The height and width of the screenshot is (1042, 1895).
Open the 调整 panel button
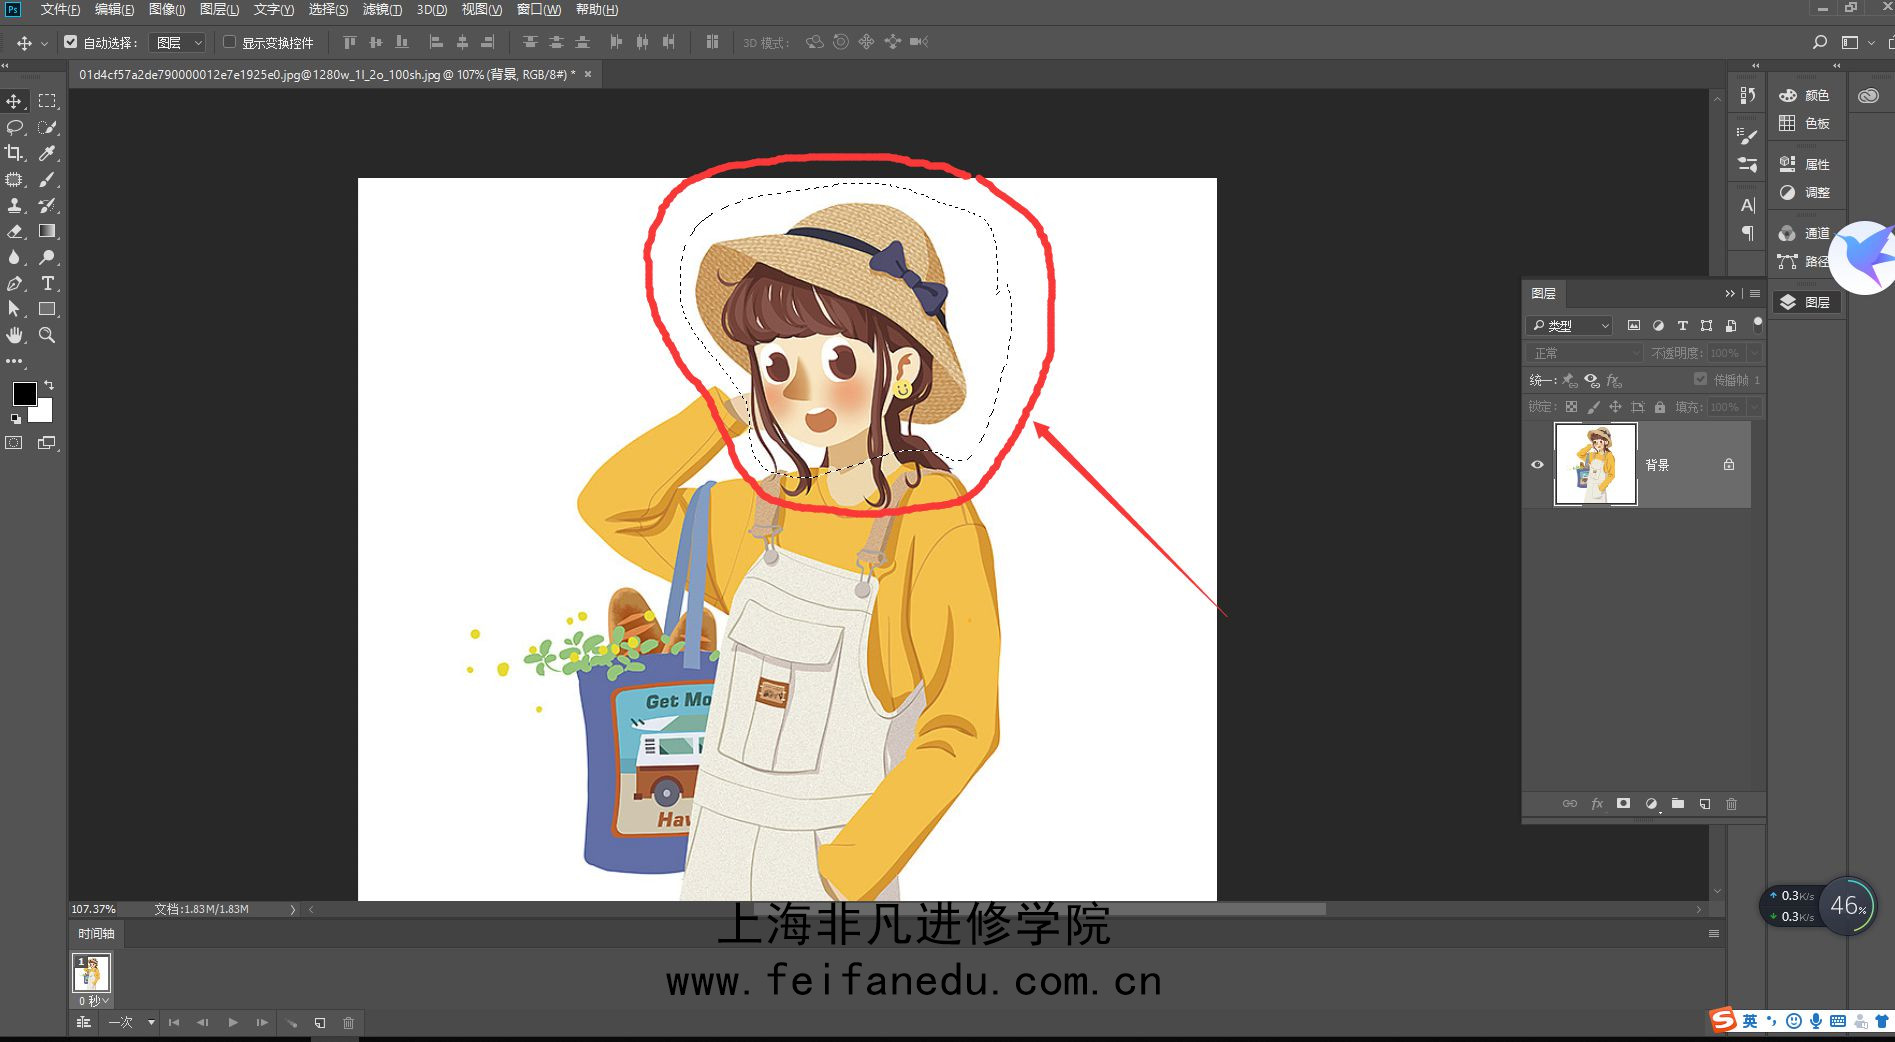[1806, 192]
